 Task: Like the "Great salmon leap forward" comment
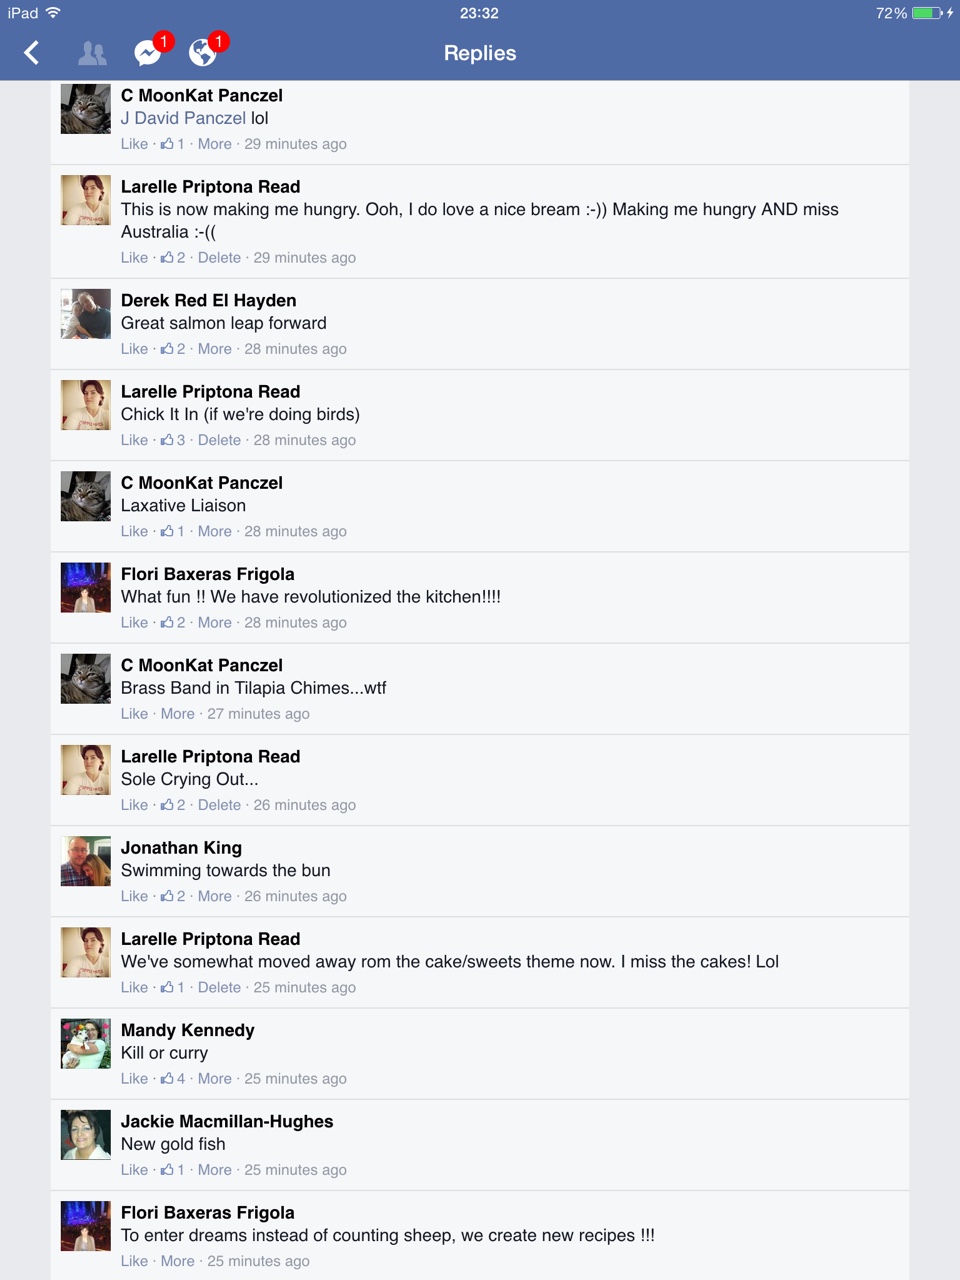click(x=134, y=349)
